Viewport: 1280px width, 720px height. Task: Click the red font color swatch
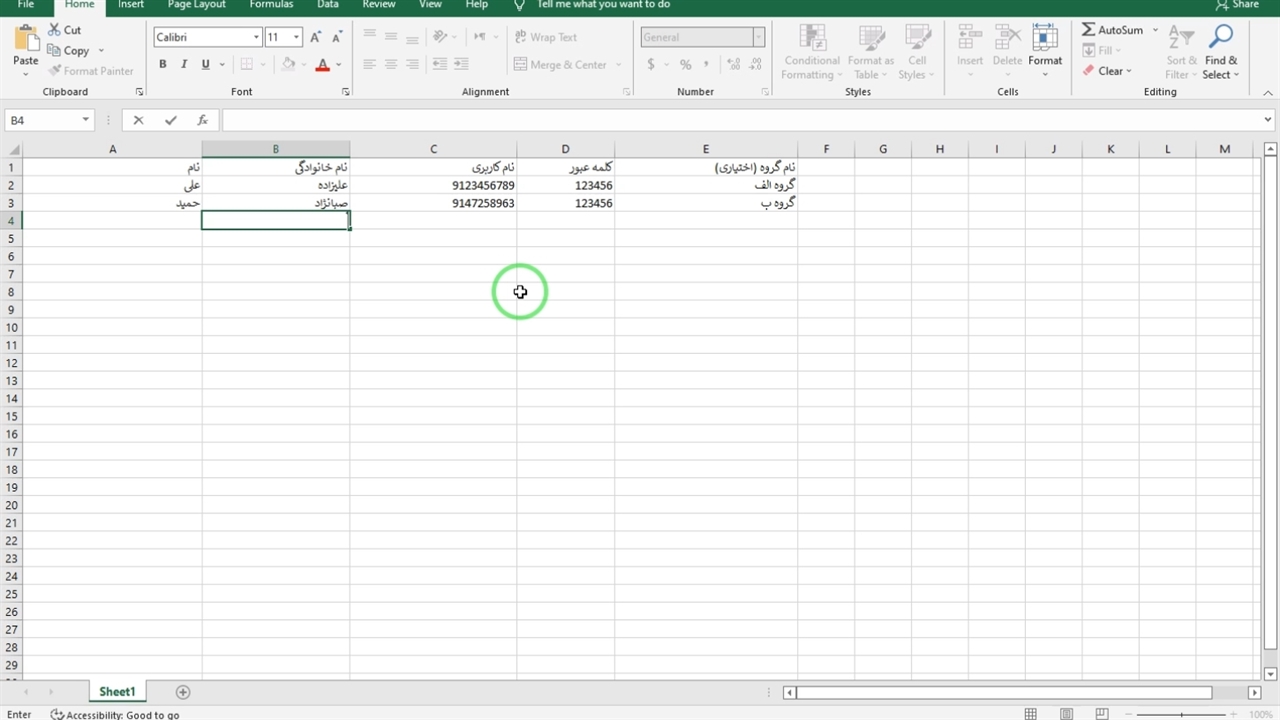pos(322,65)
